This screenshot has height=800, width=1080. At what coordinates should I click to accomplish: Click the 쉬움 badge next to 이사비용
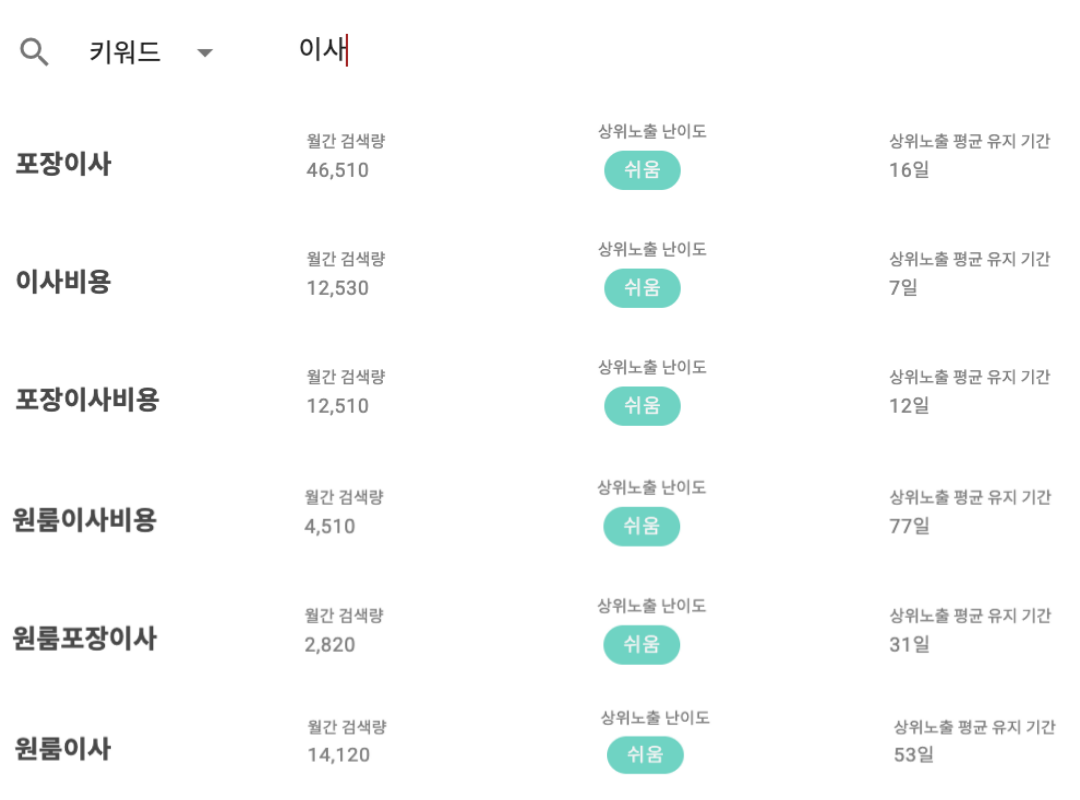(642, 288)
